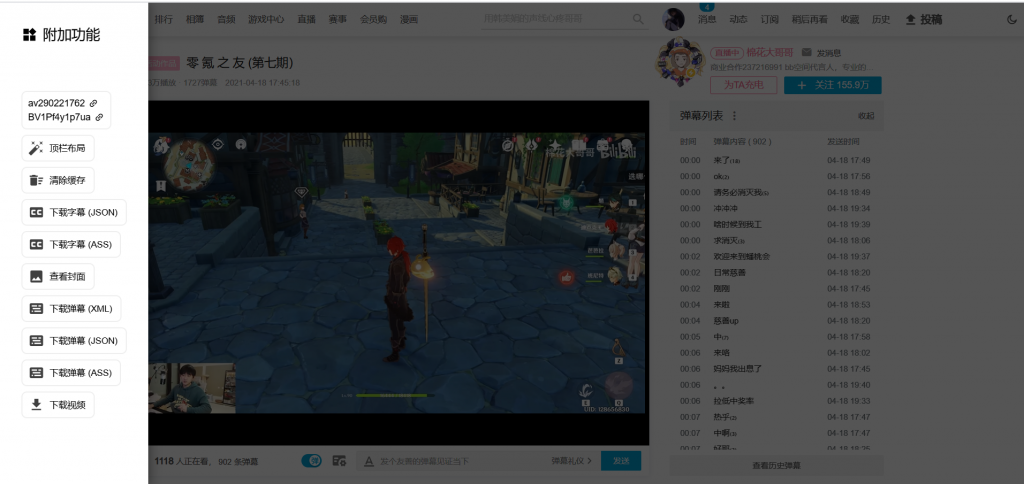This screenshot has width=1024, height=484.
Task: Open the 相簿 album nav item
Action: (195, 20)
